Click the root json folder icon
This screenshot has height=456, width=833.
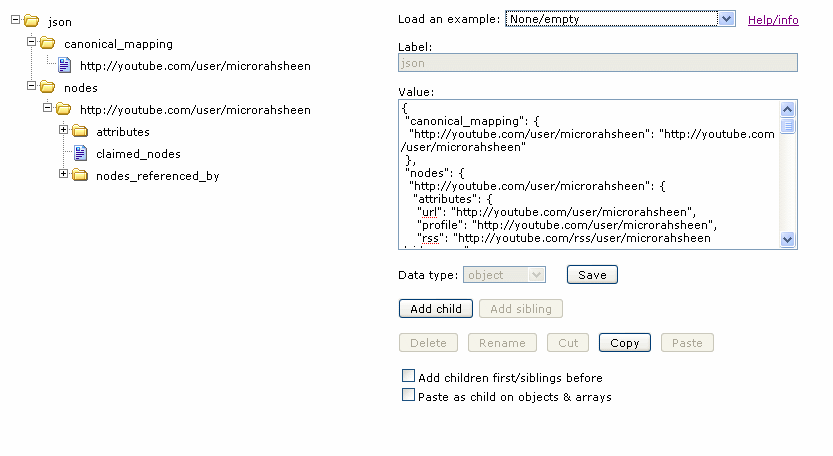click(x=32, y=21)
